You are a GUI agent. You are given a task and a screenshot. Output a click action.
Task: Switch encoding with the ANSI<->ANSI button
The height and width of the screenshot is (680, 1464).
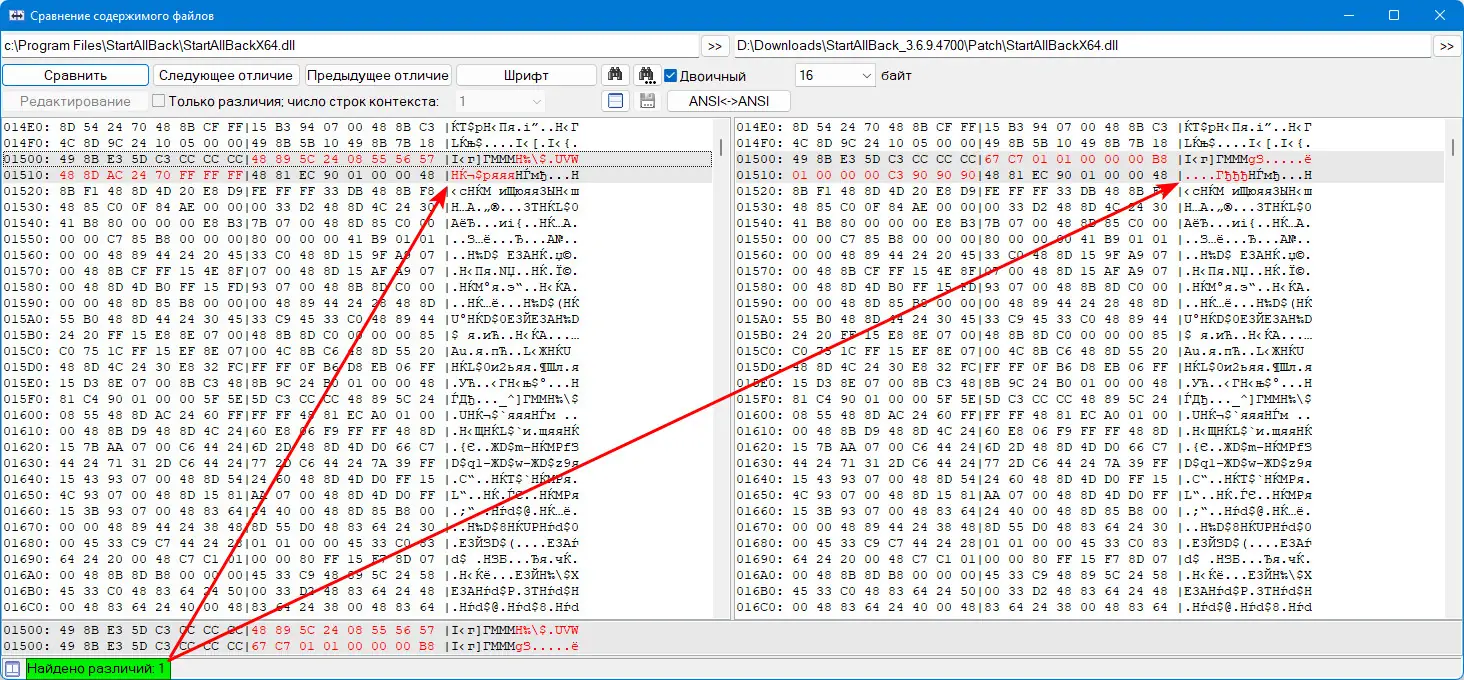pos(729,101)
